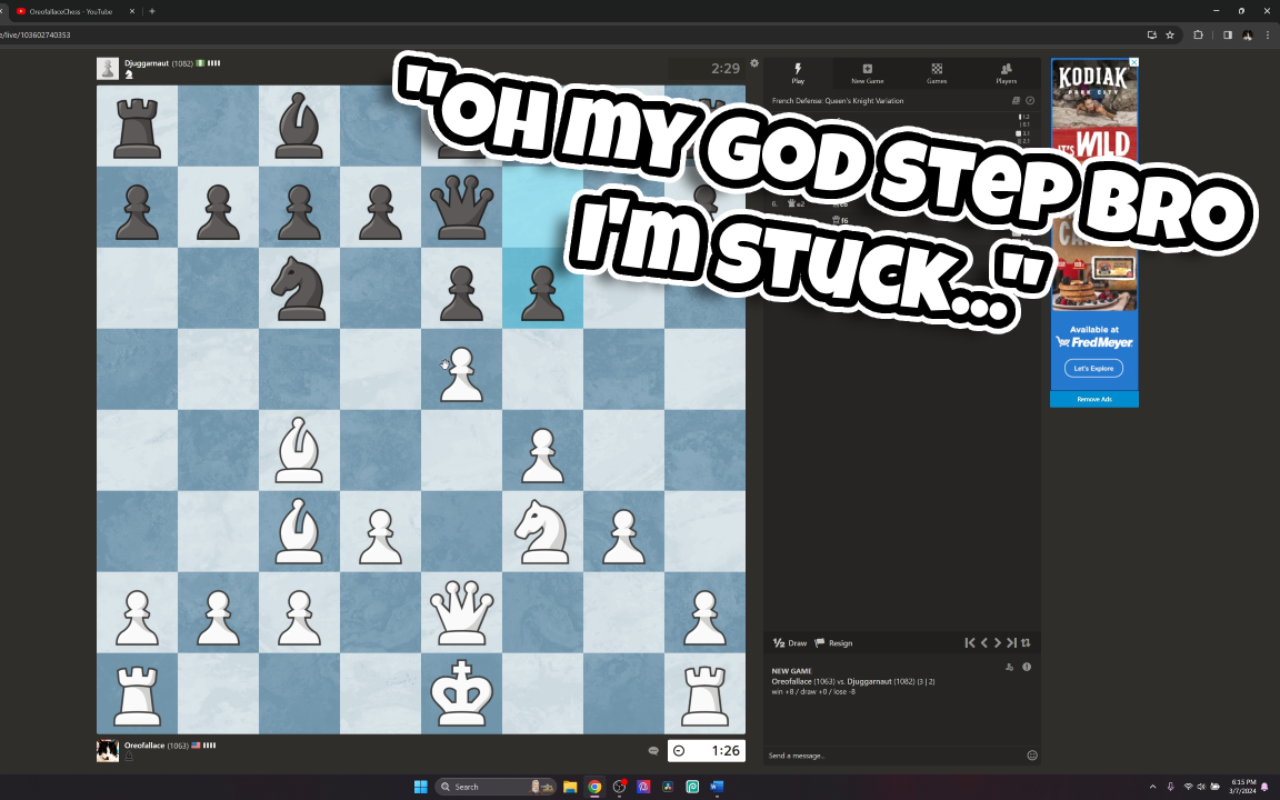Jump to first move with leftmost navigation arrow
The width and height of the screenshot is (1280, 800).
coord(969,643)
